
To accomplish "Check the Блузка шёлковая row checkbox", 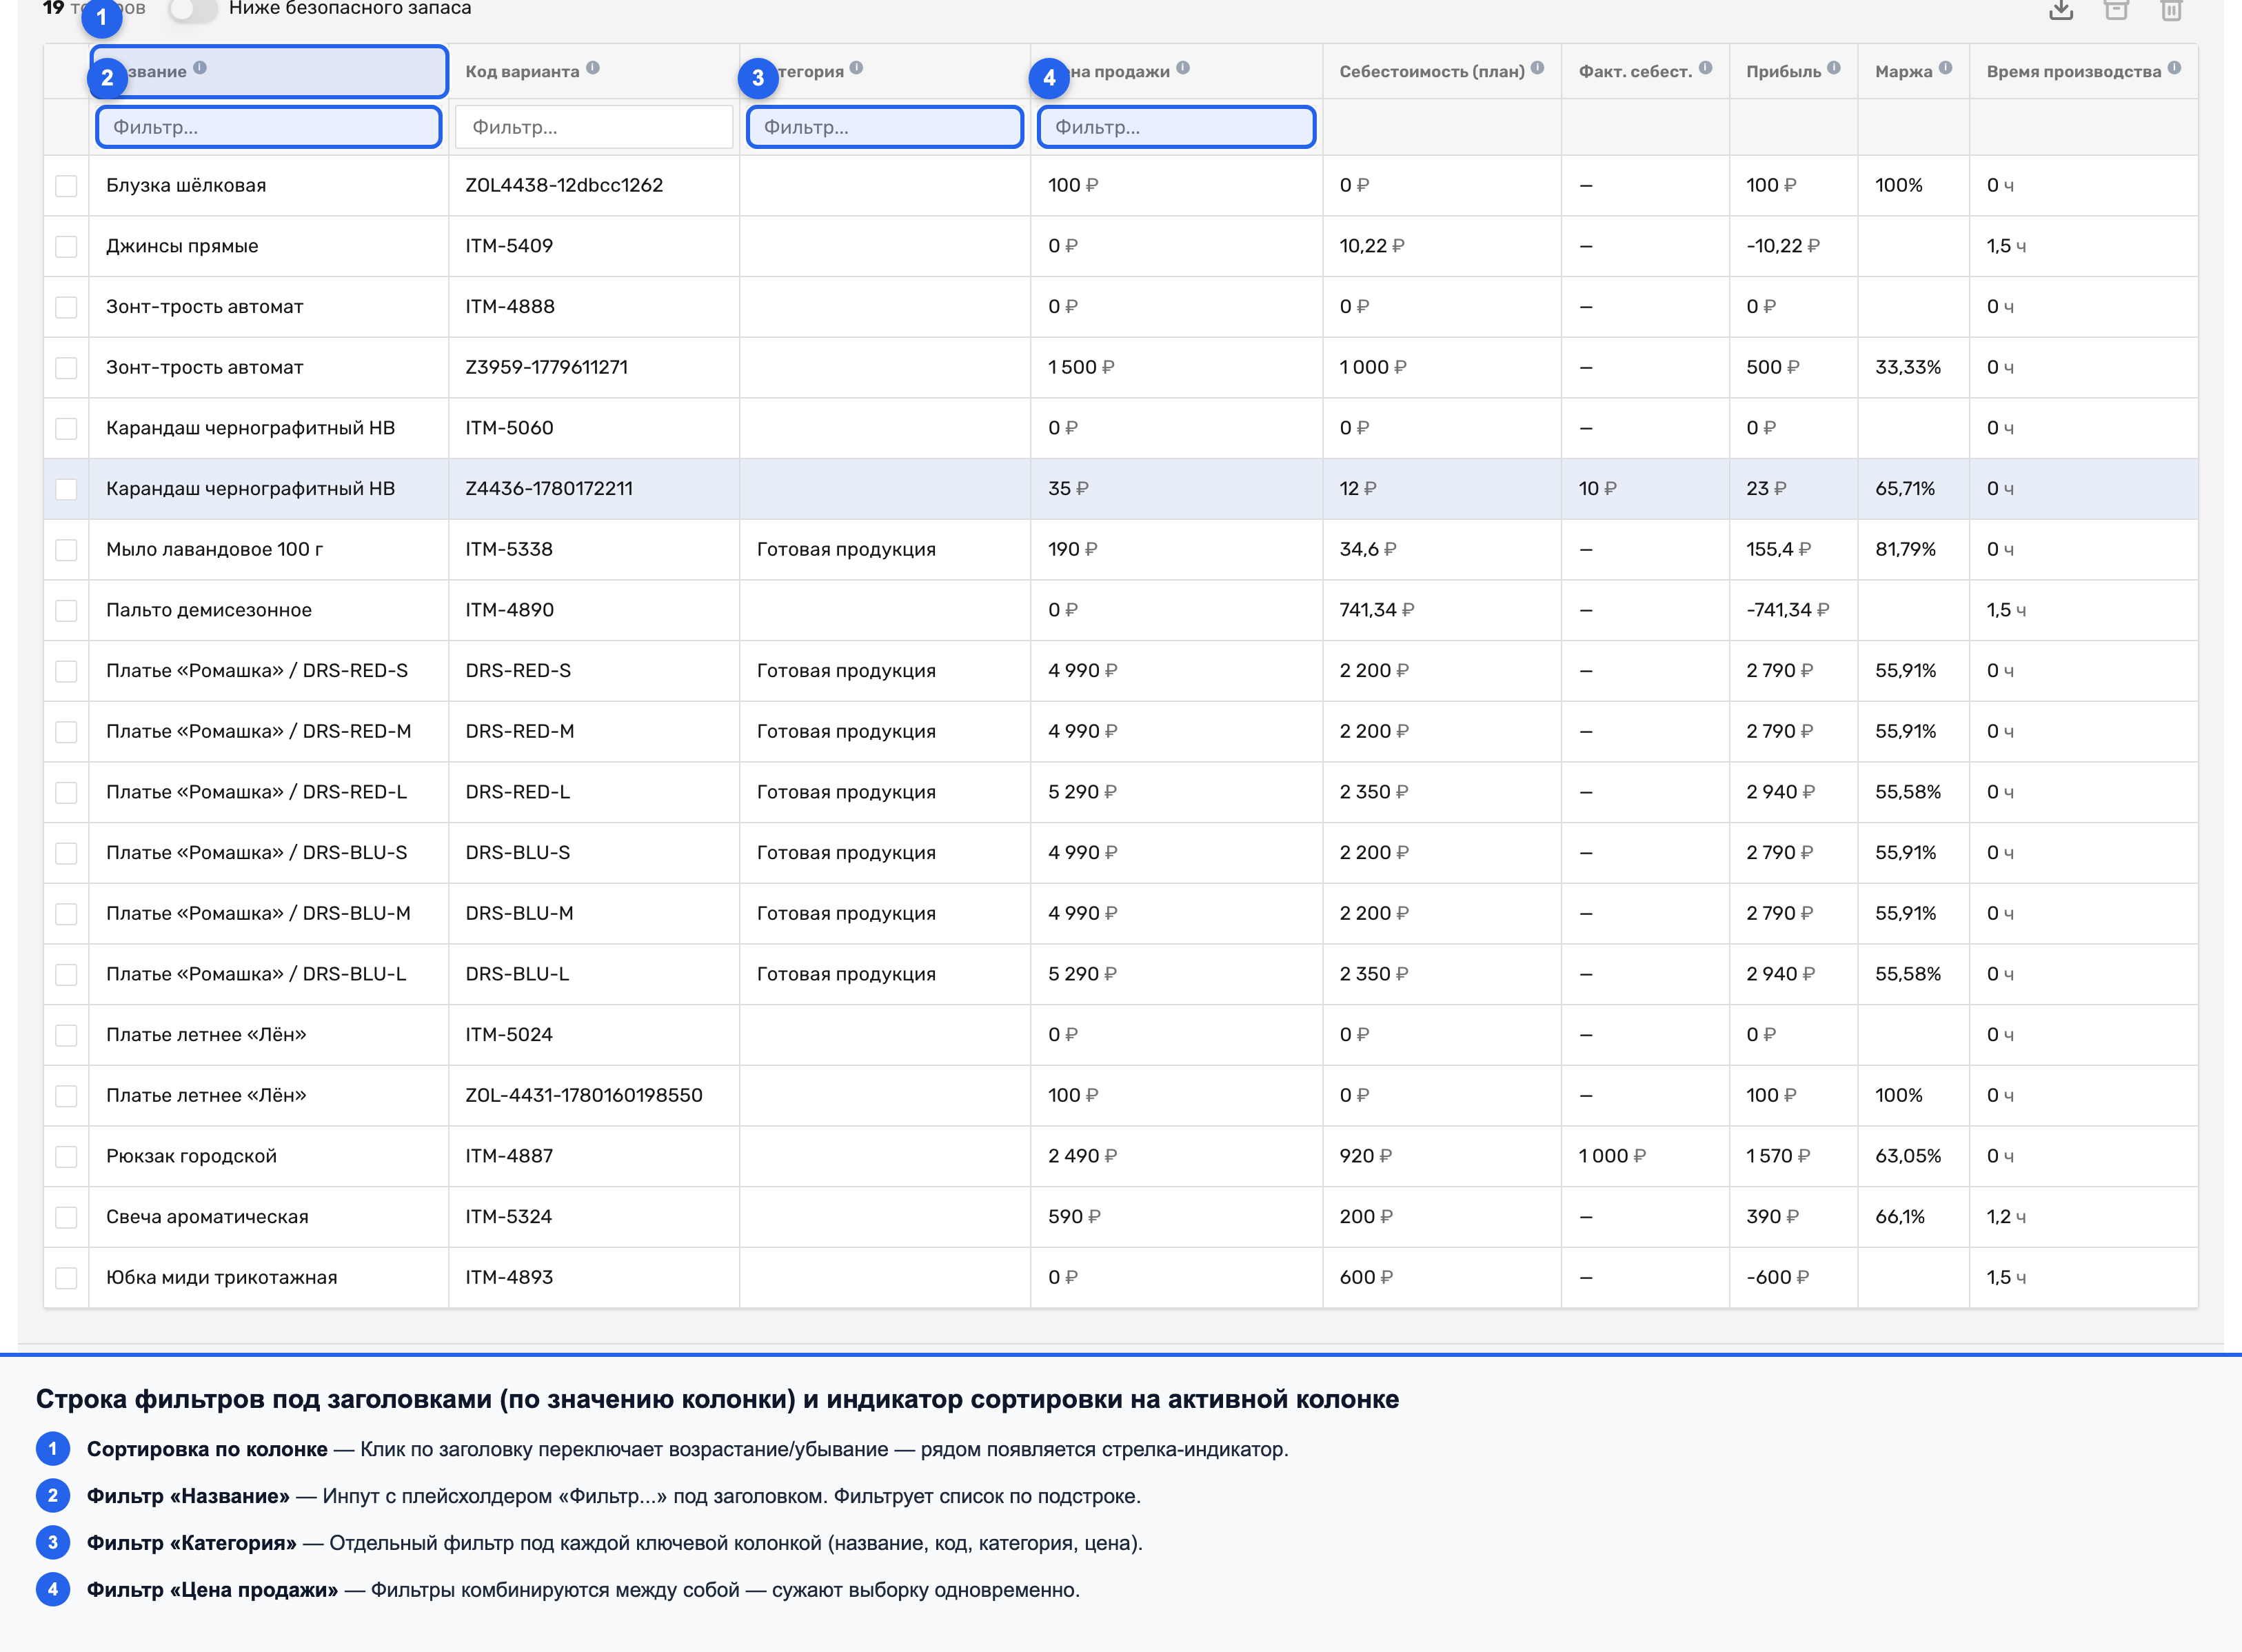I will tap(66, 186).
